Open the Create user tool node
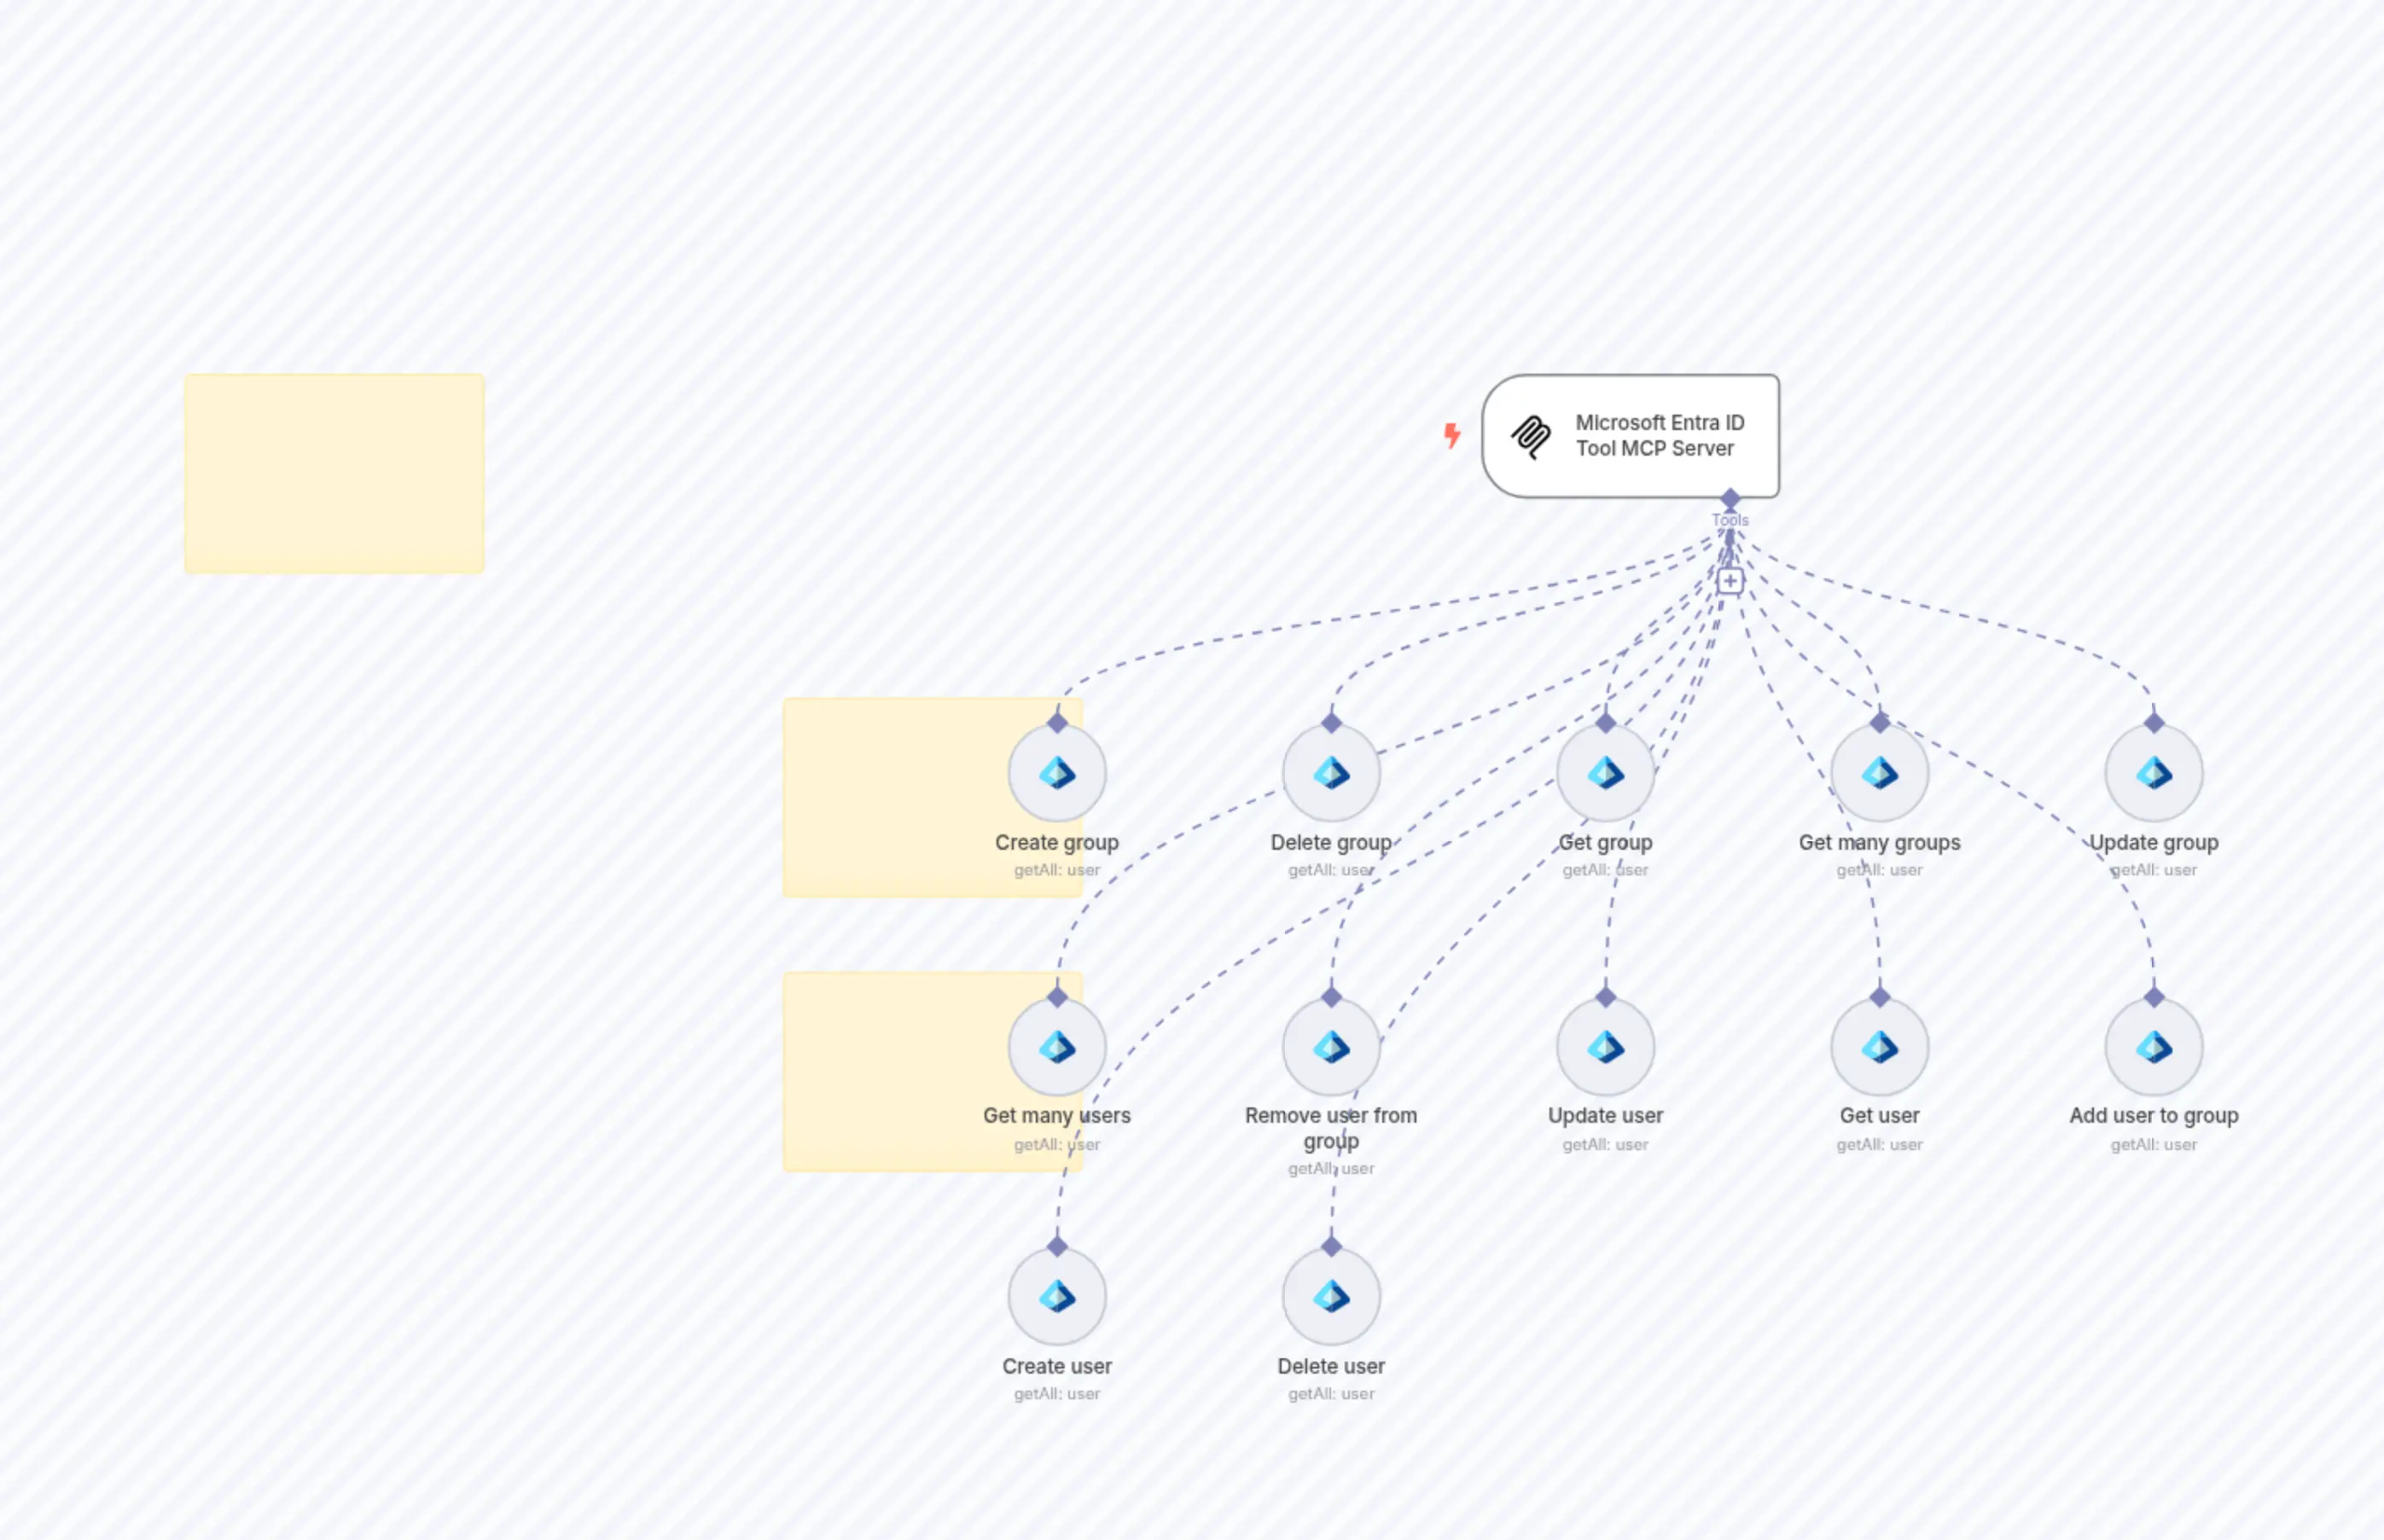This screenshot has height=1540, width=2384. point(1057,1296)
